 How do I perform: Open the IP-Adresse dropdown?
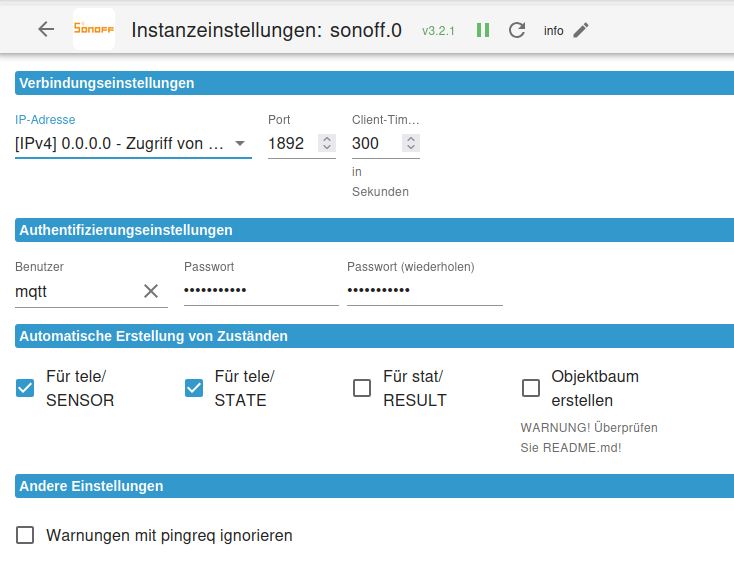click(x=132, y=144)
